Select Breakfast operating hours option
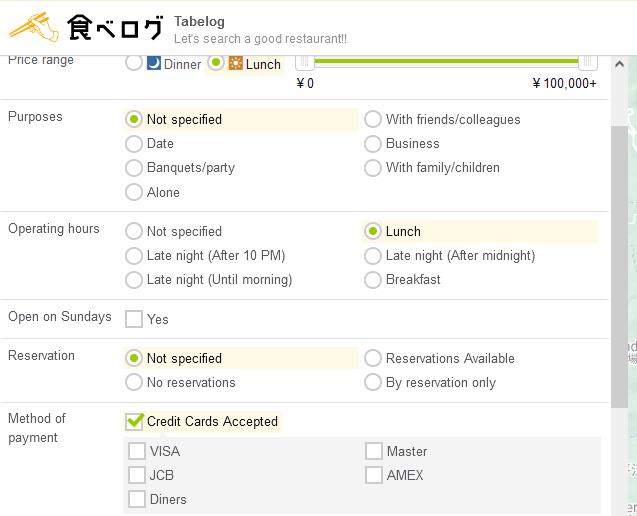This screenshot has height=516, width=637. tap(373, 280)
